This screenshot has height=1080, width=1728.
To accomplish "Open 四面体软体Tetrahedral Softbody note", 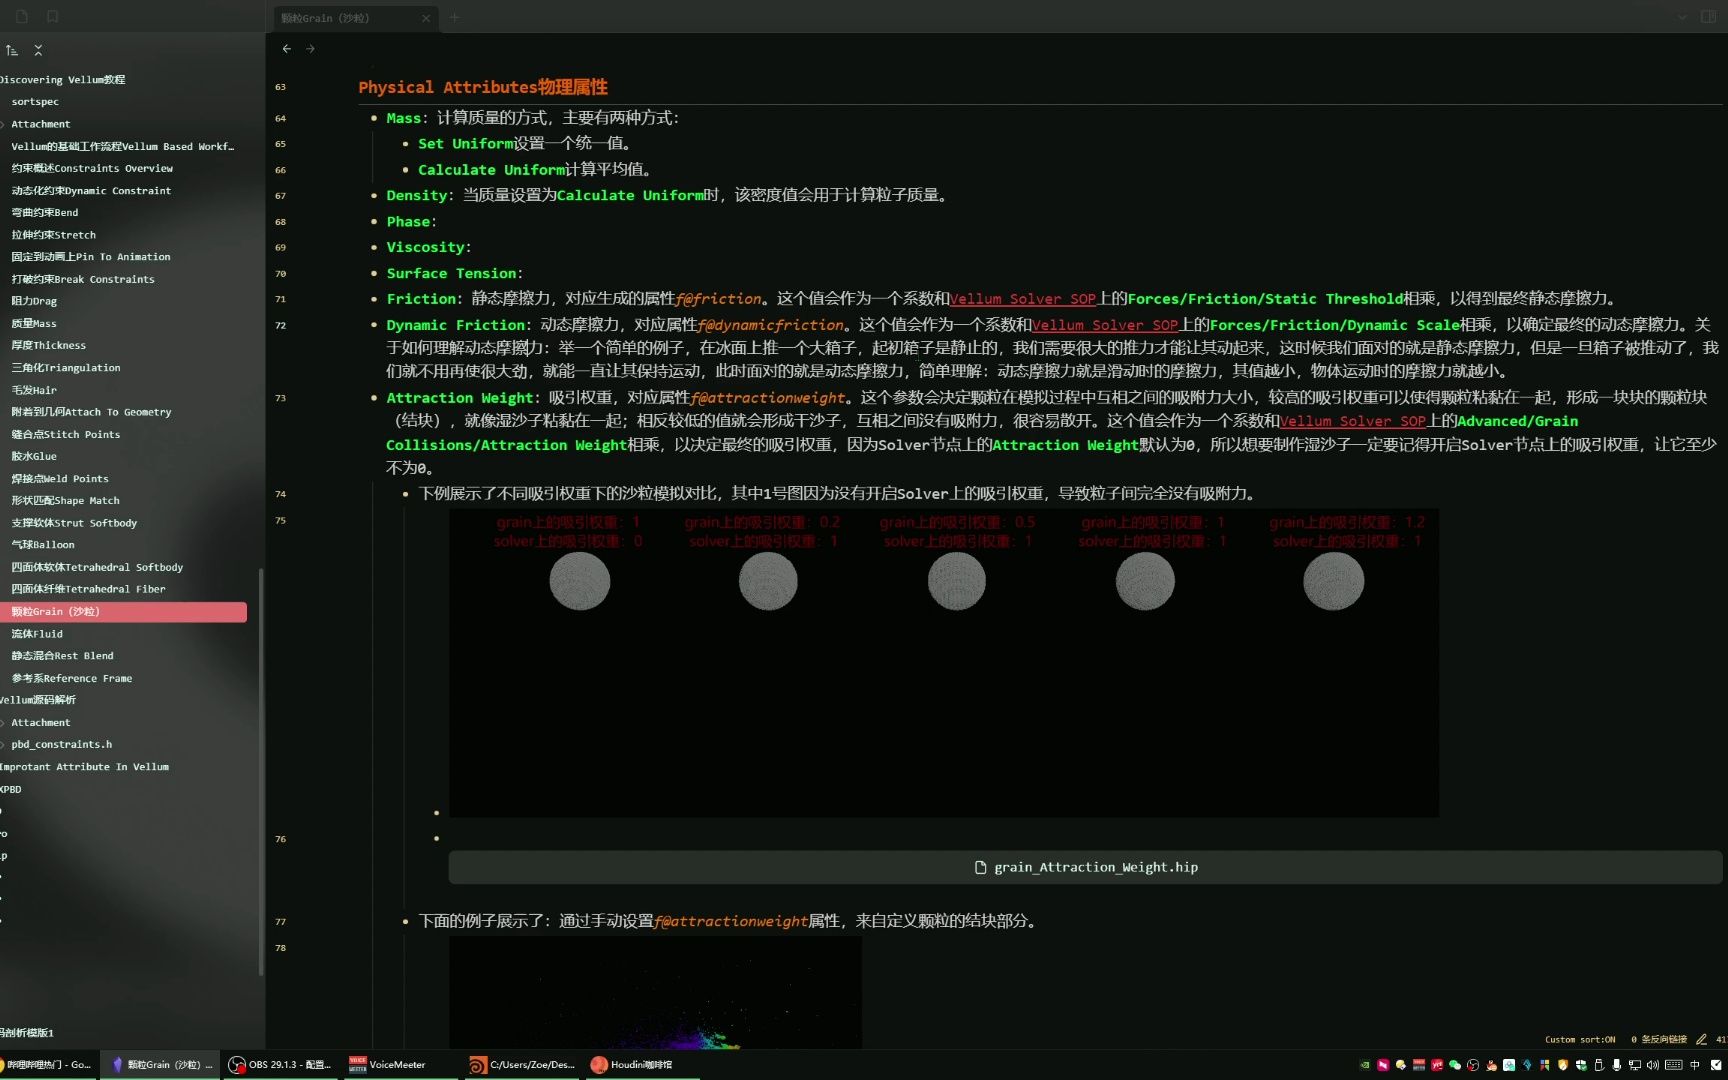I will point(97,567).
